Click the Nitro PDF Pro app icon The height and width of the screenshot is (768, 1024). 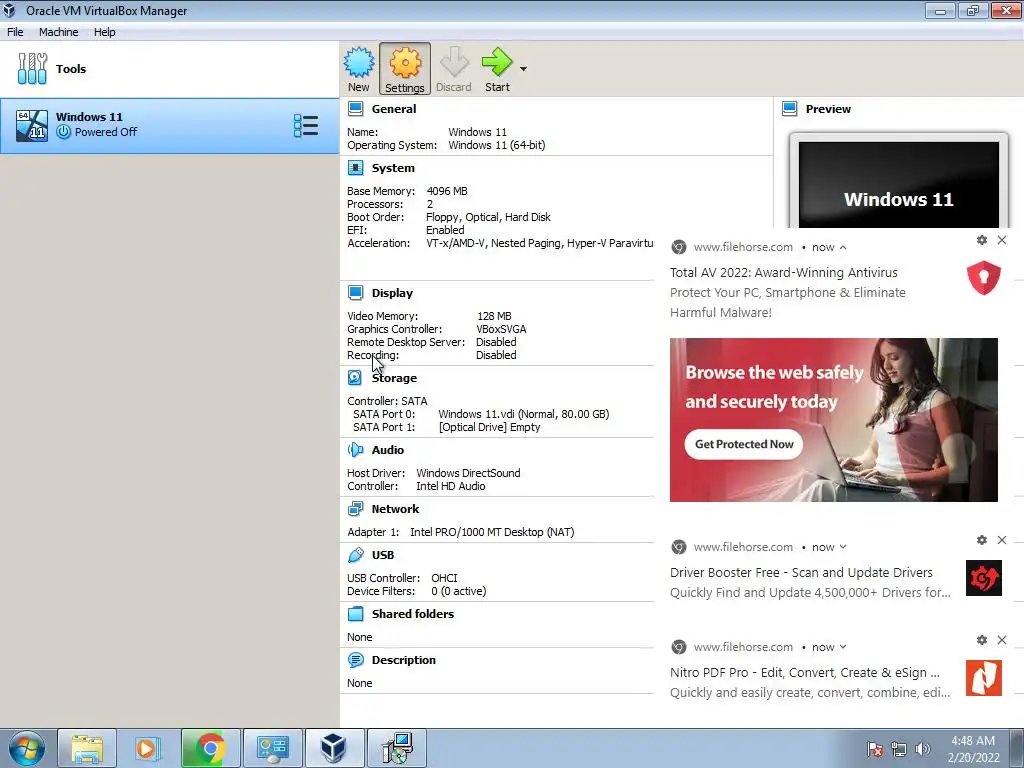point(984,678)
